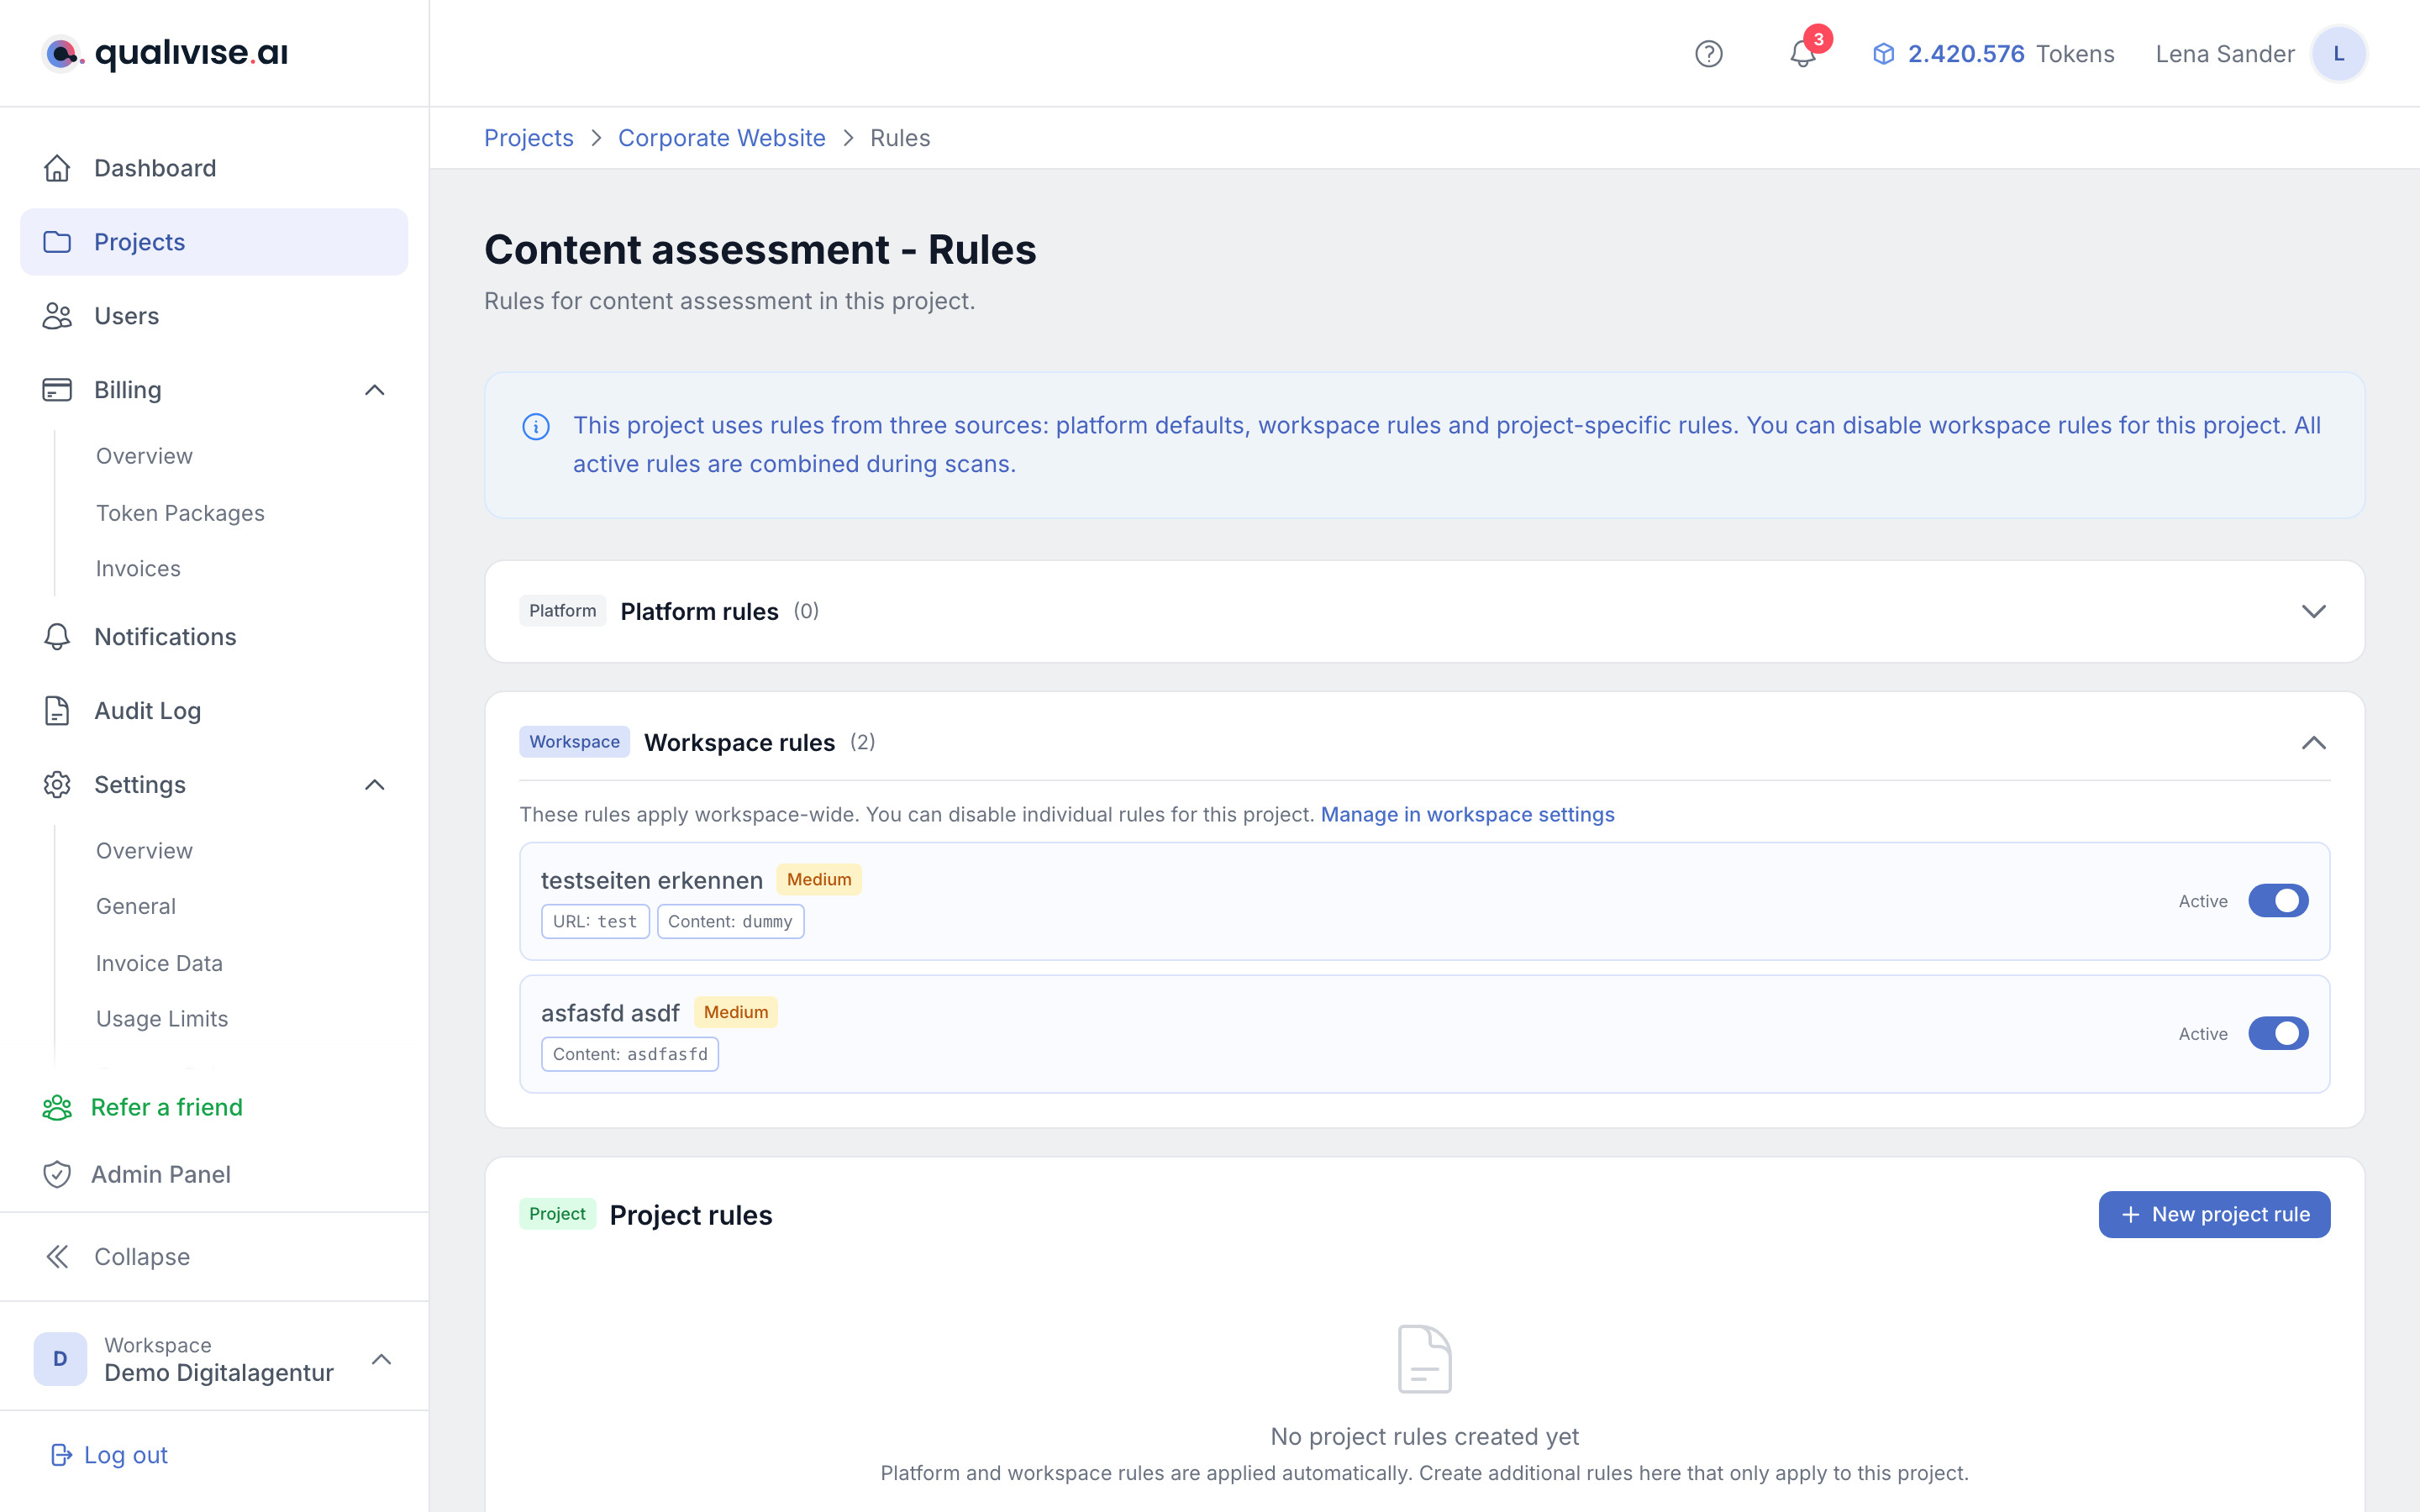Click the URL: test tag
Viewport: 2420px width, 1512px height.
595,921
